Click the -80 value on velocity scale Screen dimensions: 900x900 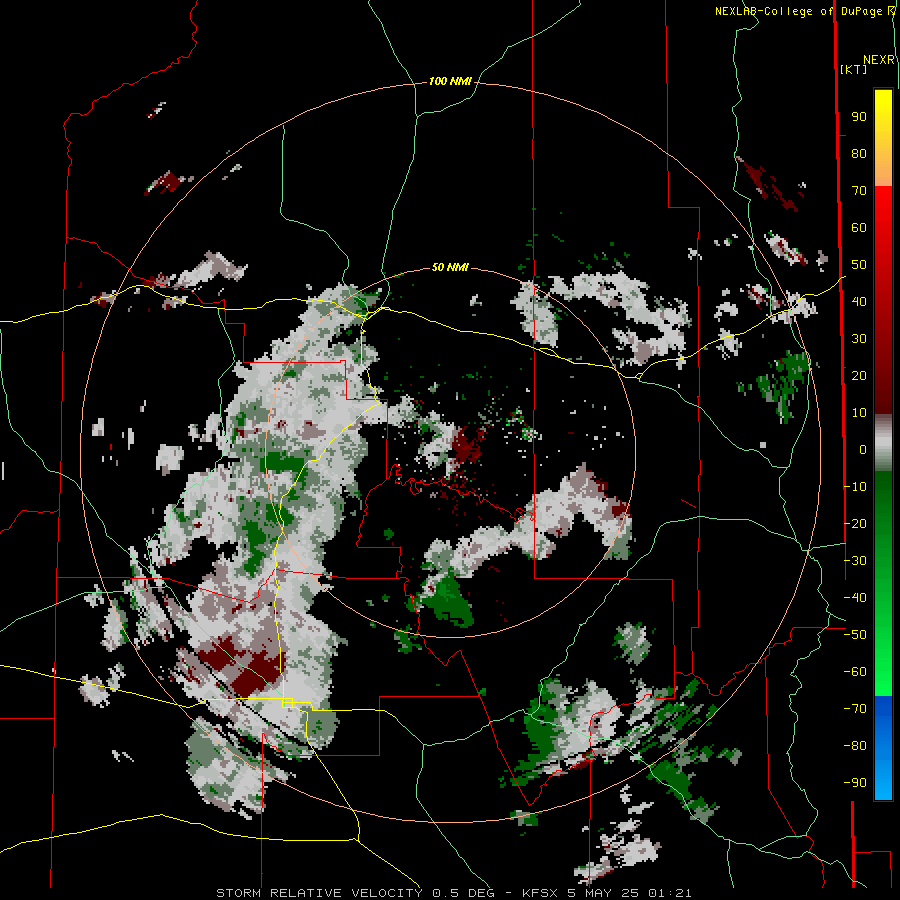pyautogui.click(x=855, y=746)
